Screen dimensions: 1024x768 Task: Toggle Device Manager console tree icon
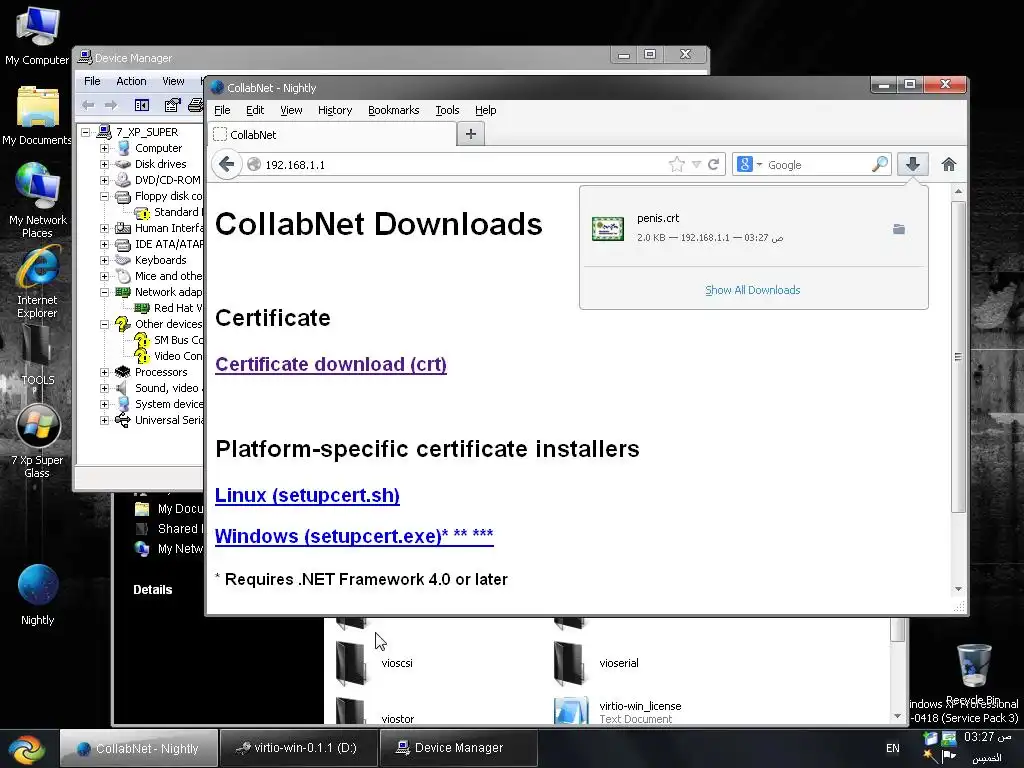142,104
